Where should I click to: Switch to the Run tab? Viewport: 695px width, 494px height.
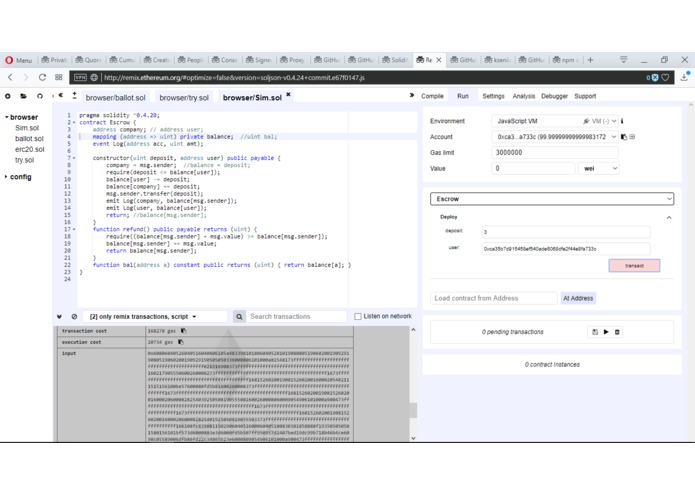point(463,96)
